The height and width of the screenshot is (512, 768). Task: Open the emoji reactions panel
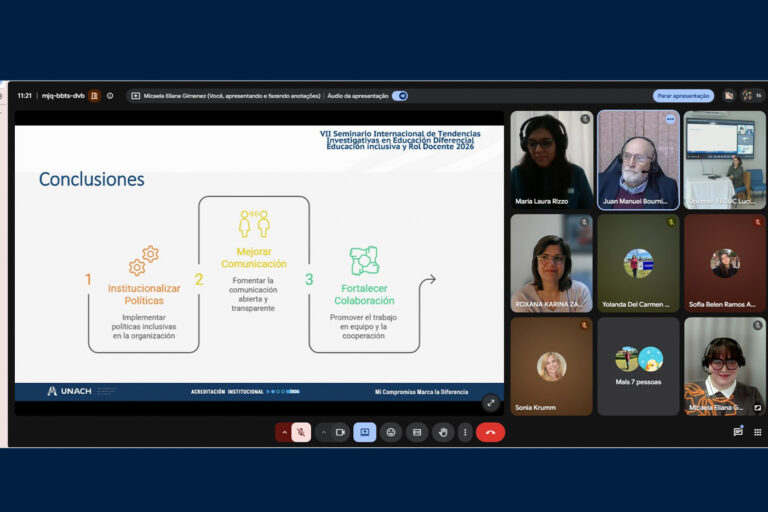tap(391, 432)
